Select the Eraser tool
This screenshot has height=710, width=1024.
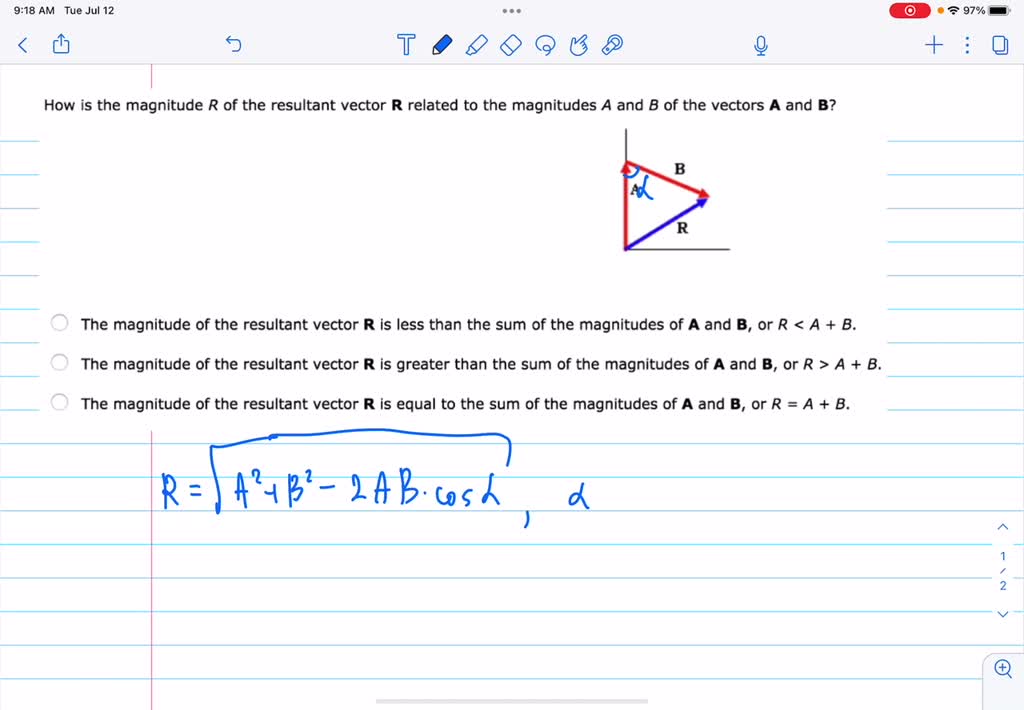tap(510, 44)
